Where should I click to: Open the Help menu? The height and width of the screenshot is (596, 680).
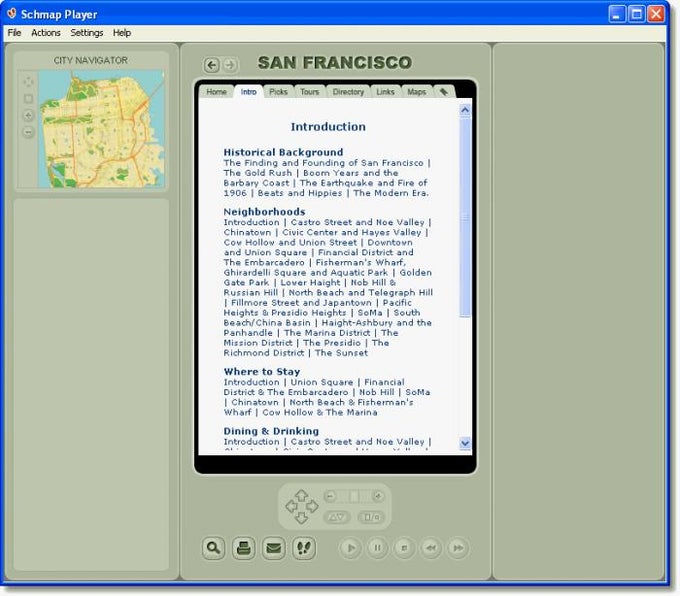point(122,33)
